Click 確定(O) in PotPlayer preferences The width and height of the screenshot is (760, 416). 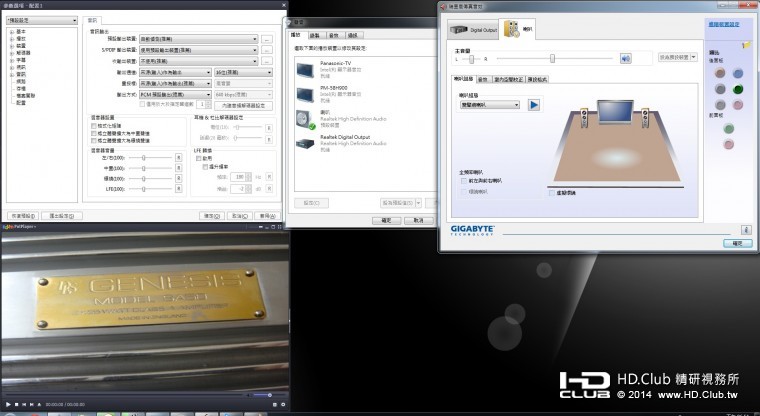(x=211, y=216)
